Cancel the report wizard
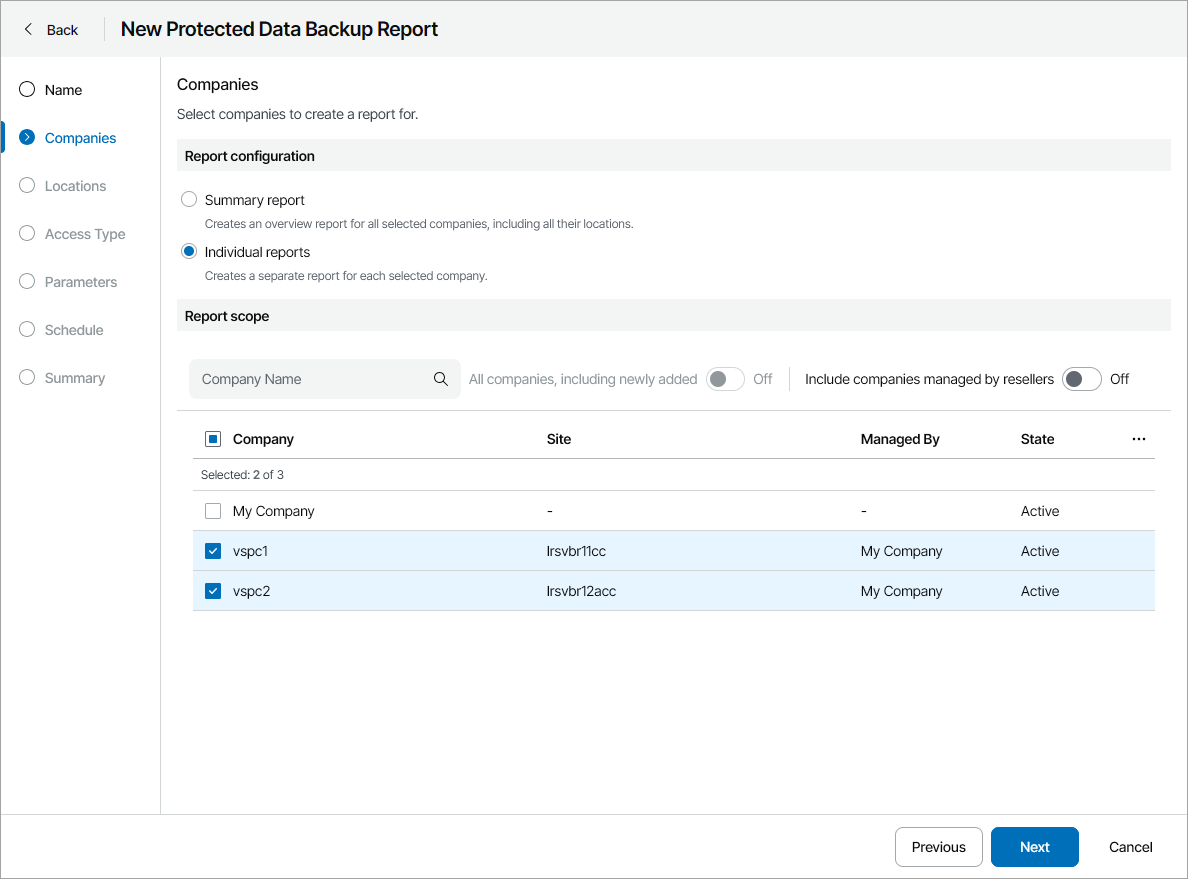The height and width of the screenshot is (879, 1188). point(1130,847)
